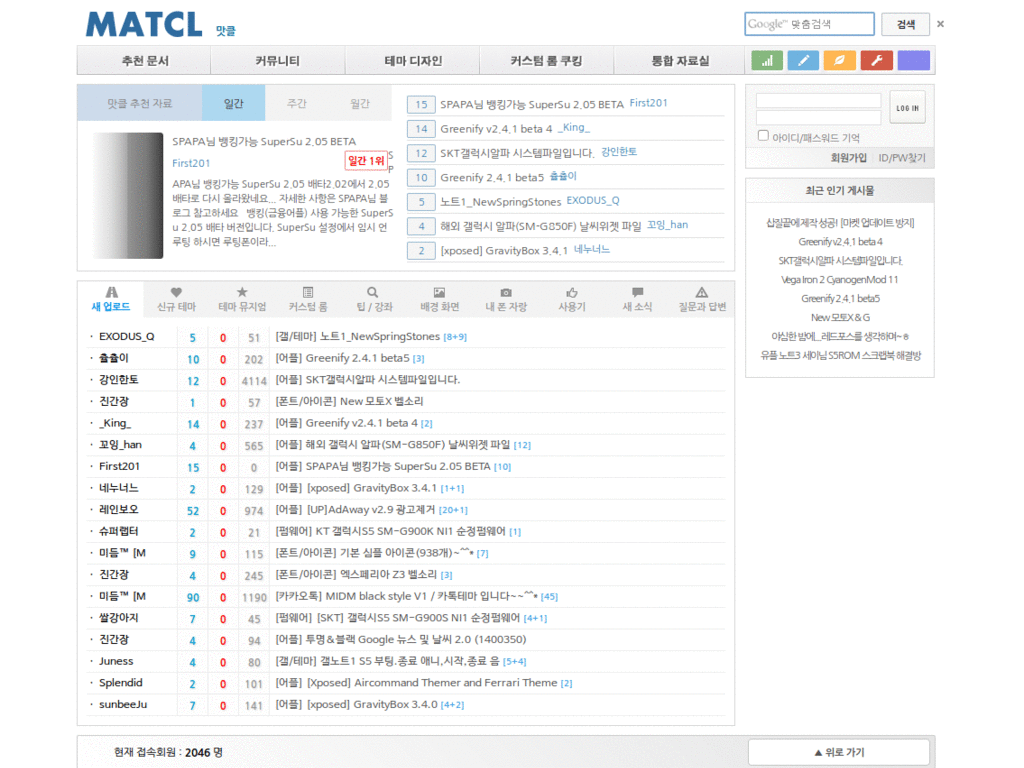Click the username input field
The width and height of the screenshot is (1024, 768).
click(x=818, y=101)
